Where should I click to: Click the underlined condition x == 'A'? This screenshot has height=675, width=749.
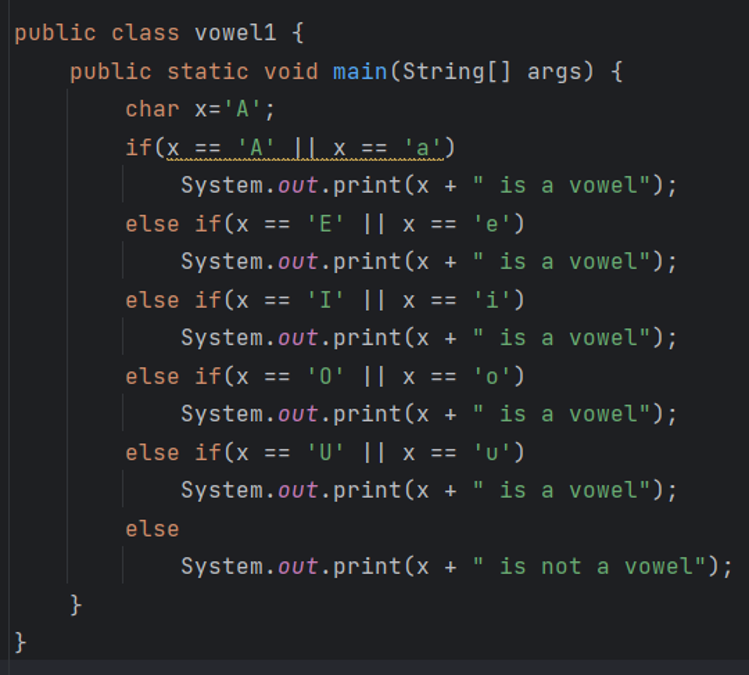tap(221, 148)
